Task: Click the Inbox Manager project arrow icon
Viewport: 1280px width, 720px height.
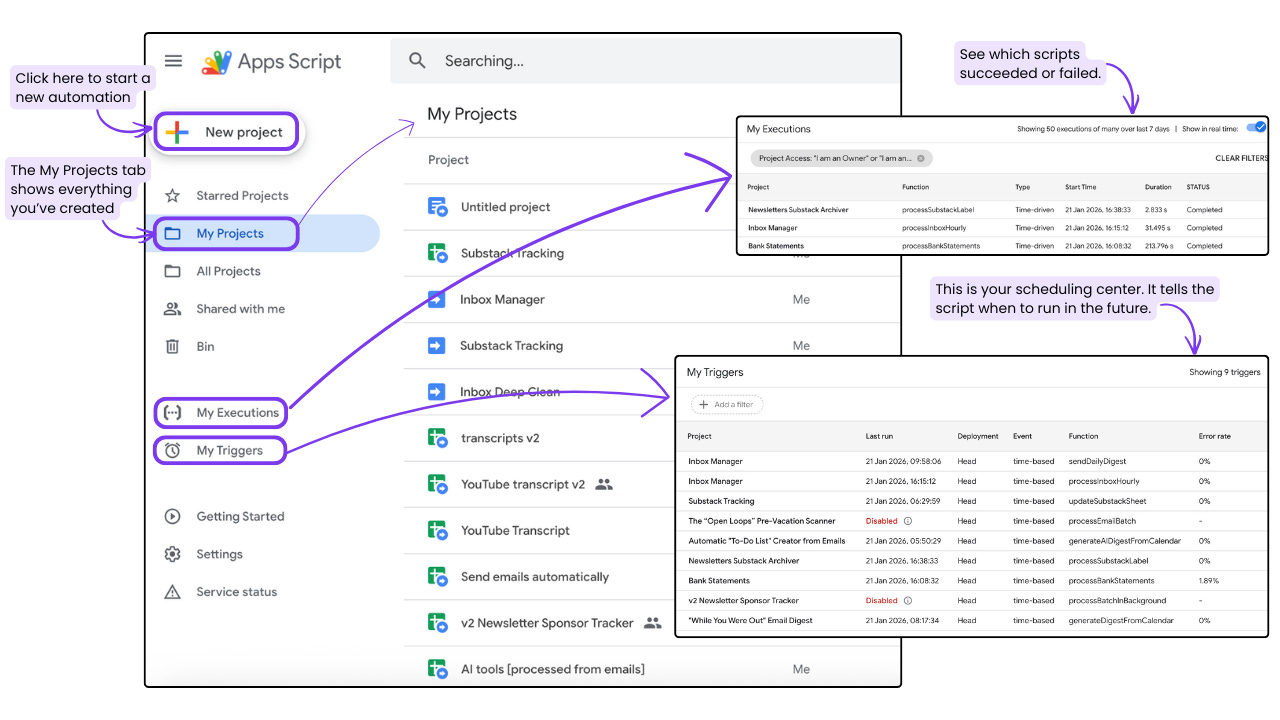Action: (x=437, y=299)
